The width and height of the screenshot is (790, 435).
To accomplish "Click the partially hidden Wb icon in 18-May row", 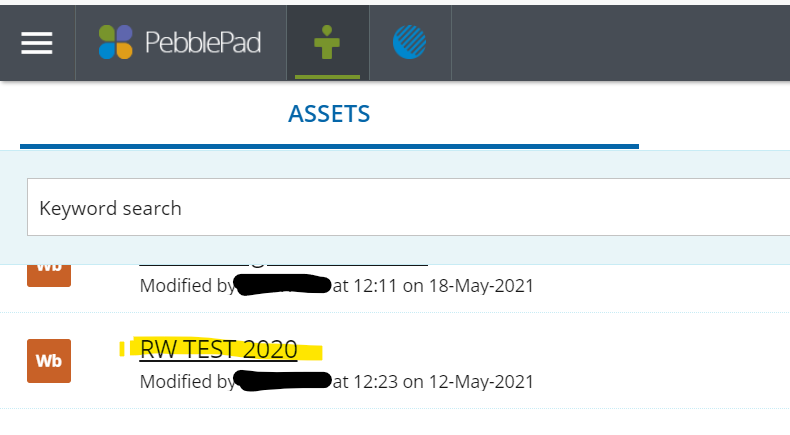I will pyautogui.click(x=49, y=275).
